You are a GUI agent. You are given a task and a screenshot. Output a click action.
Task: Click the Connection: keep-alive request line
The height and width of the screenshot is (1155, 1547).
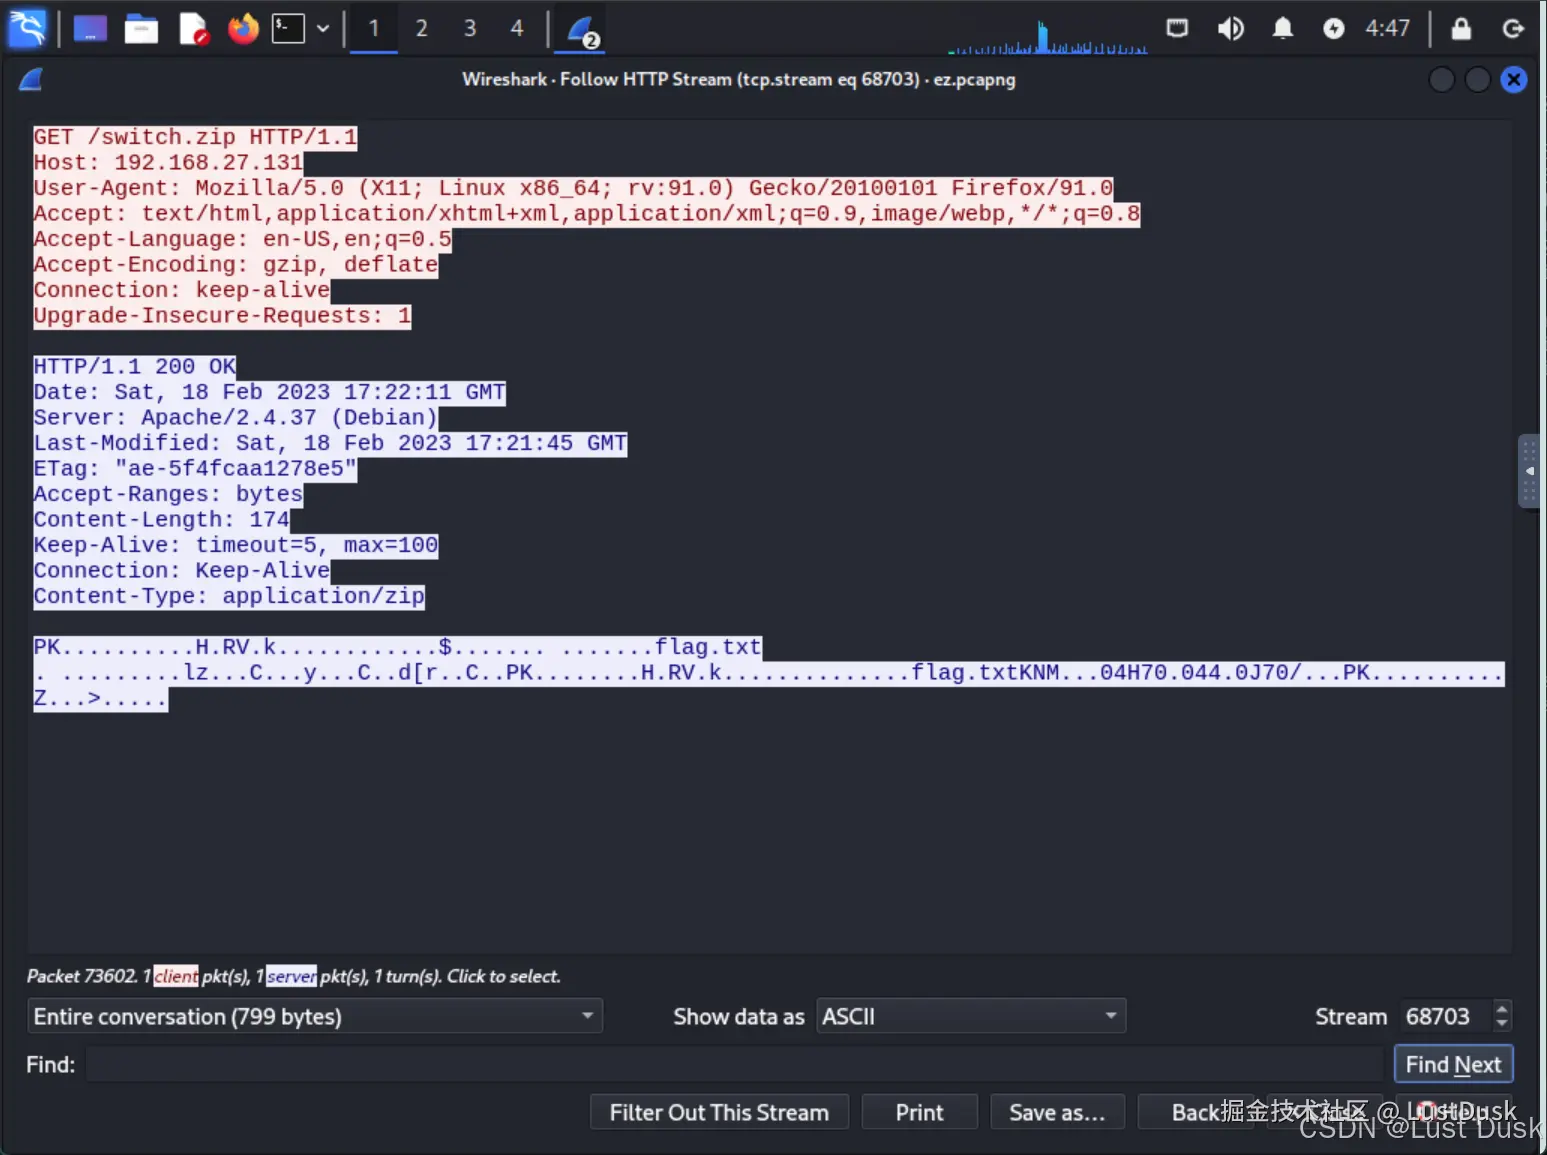[182, 291]
